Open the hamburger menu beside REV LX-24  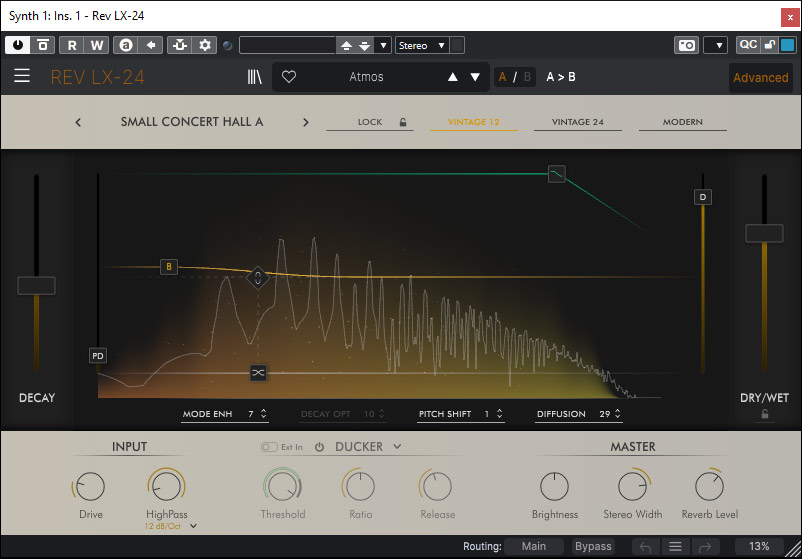(22, 77)
